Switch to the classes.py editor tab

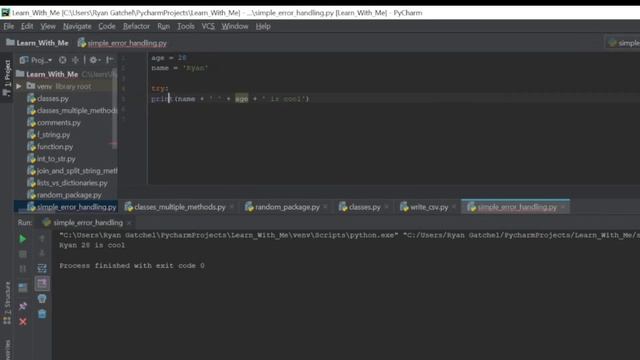(364, 207)
